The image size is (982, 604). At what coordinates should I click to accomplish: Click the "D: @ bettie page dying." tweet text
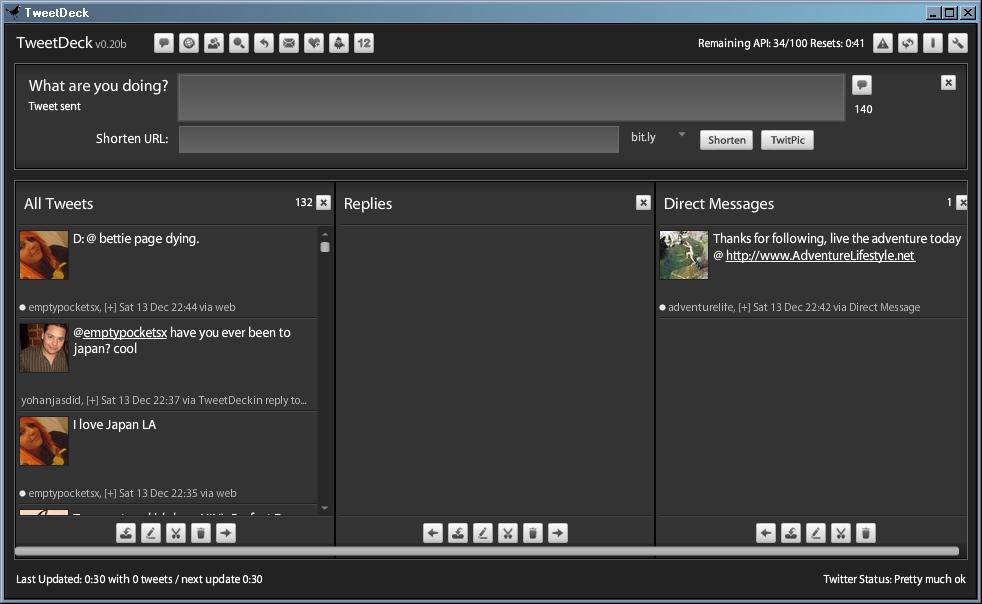click(136, 239)
